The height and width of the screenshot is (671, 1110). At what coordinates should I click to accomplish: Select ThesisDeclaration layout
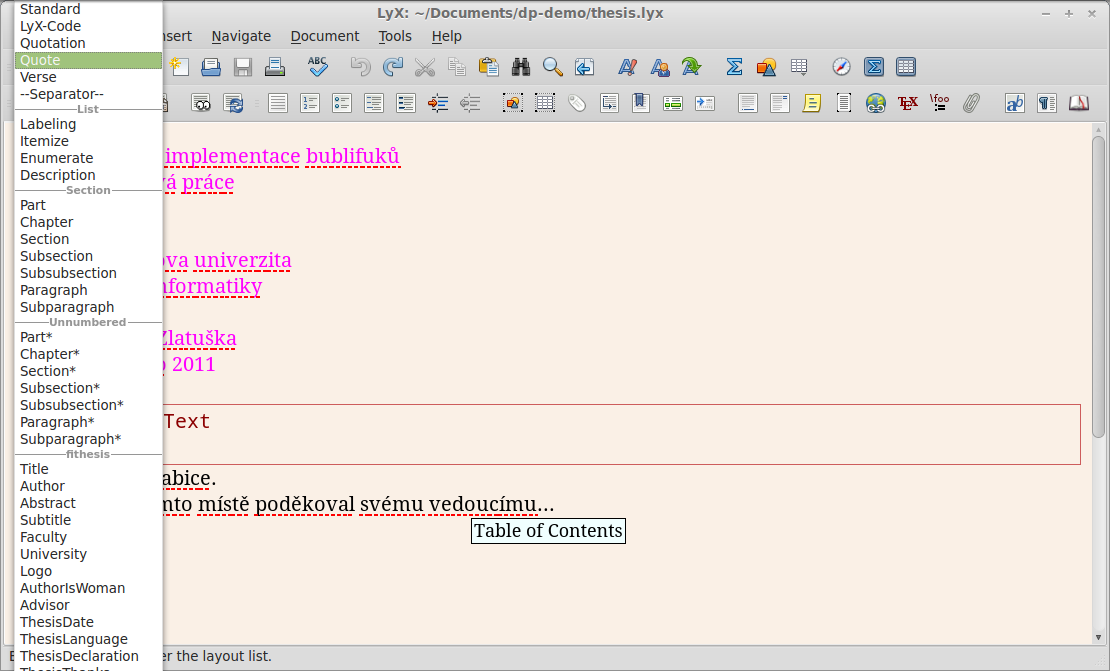(88, 656)
